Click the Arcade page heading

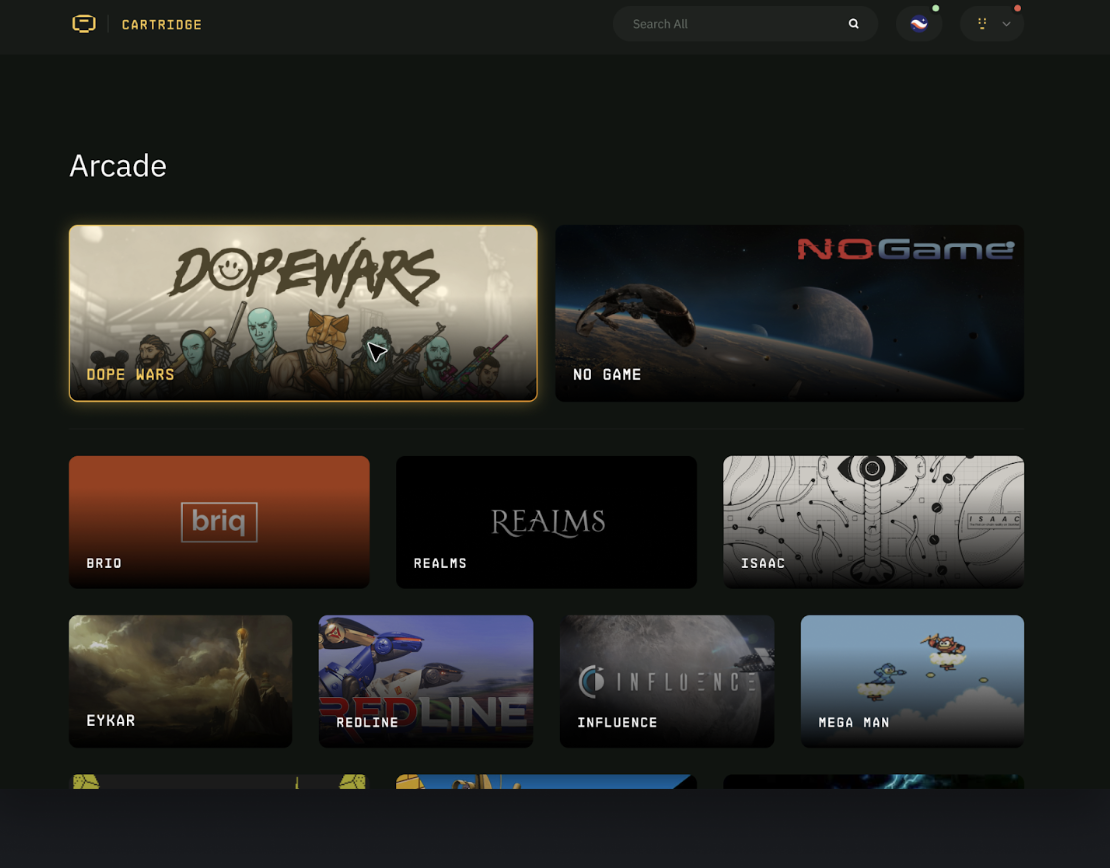pos(118,165)
